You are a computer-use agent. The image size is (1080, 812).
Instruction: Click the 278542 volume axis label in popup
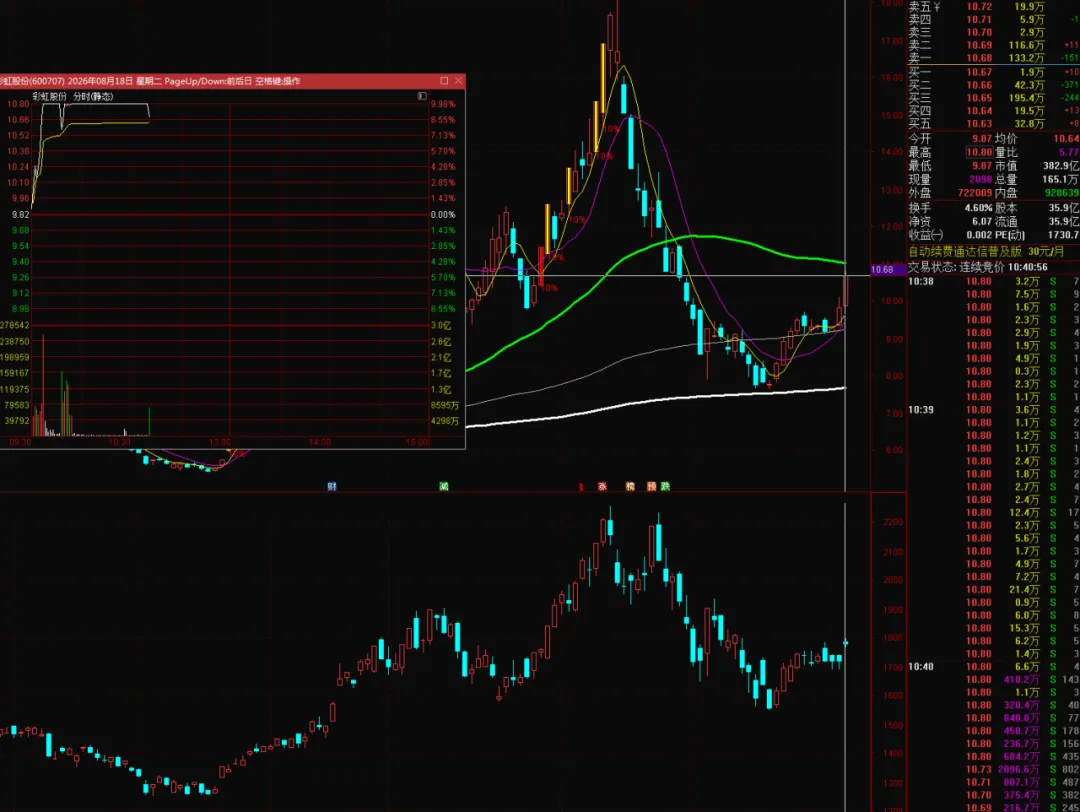(15, 325)
